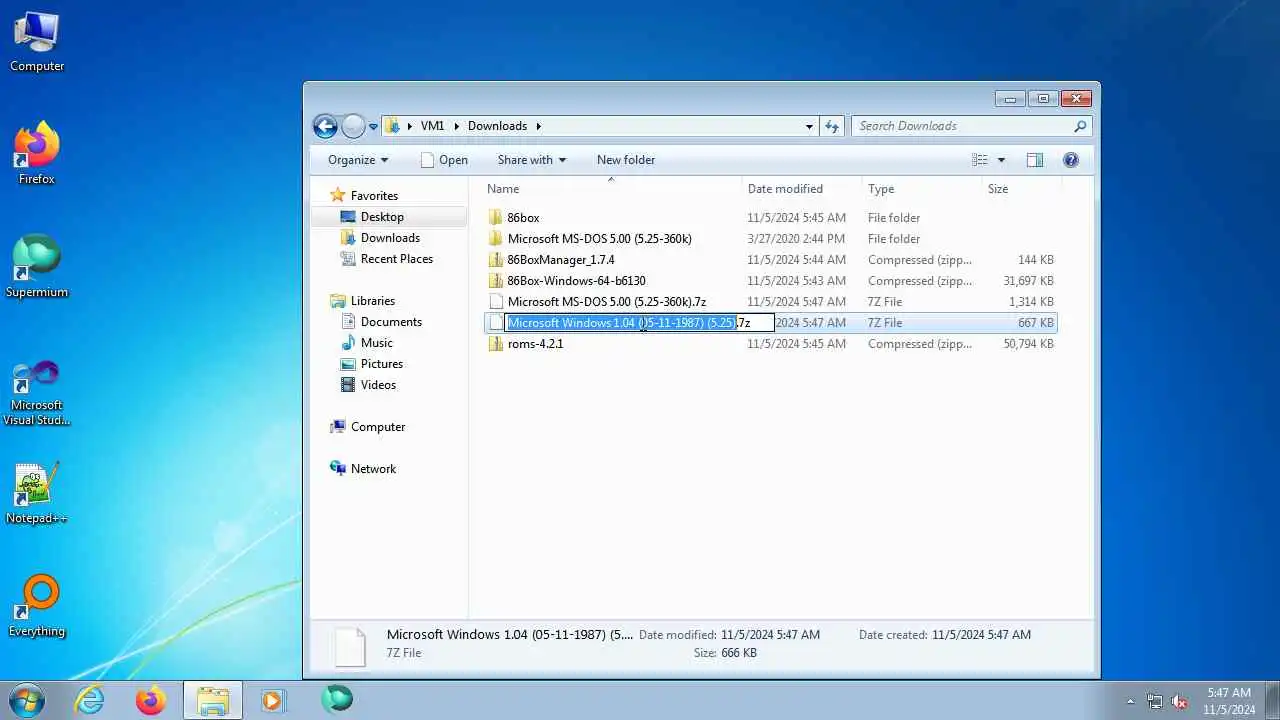Expand the arrow after Downloads in the address bar
1280x720 pixels.
(538, 126)
